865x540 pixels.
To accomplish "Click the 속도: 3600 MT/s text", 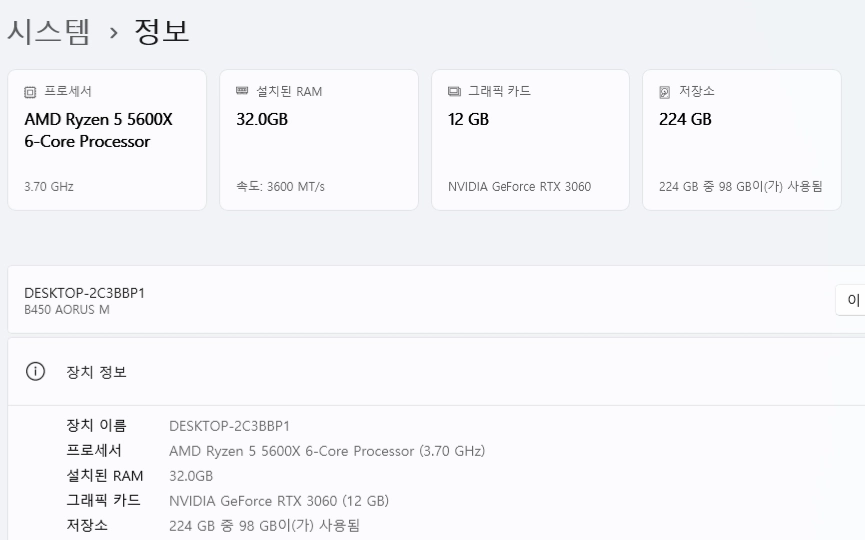I will coord(280,186).
